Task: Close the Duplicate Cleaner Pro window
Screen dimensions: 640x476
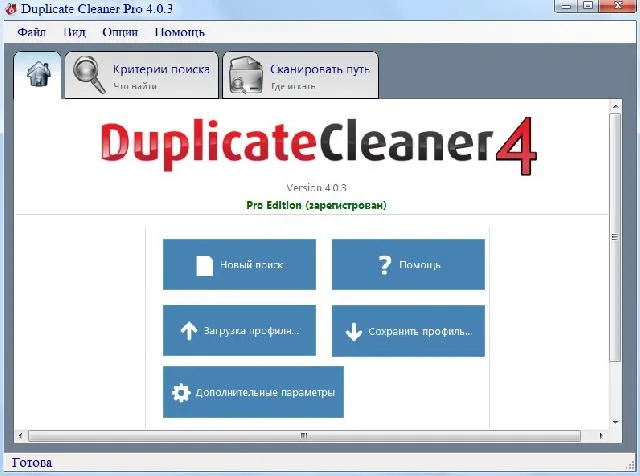Action: click(619, 6)
